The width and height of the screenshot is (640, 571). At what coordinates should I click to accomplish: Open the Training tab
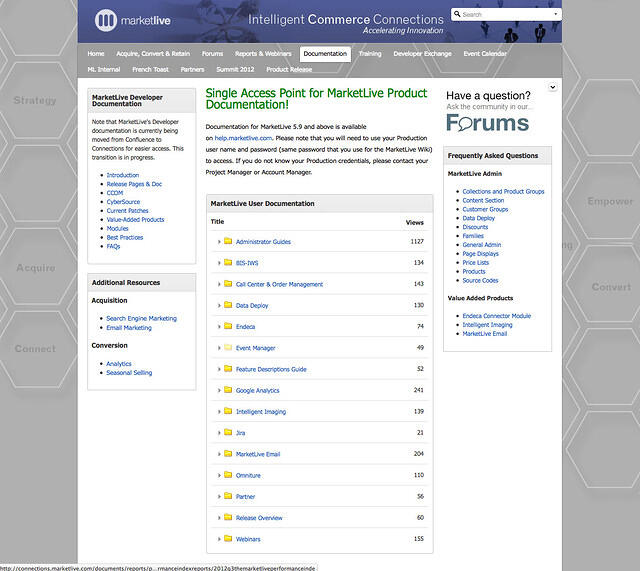tap(370, 53)
